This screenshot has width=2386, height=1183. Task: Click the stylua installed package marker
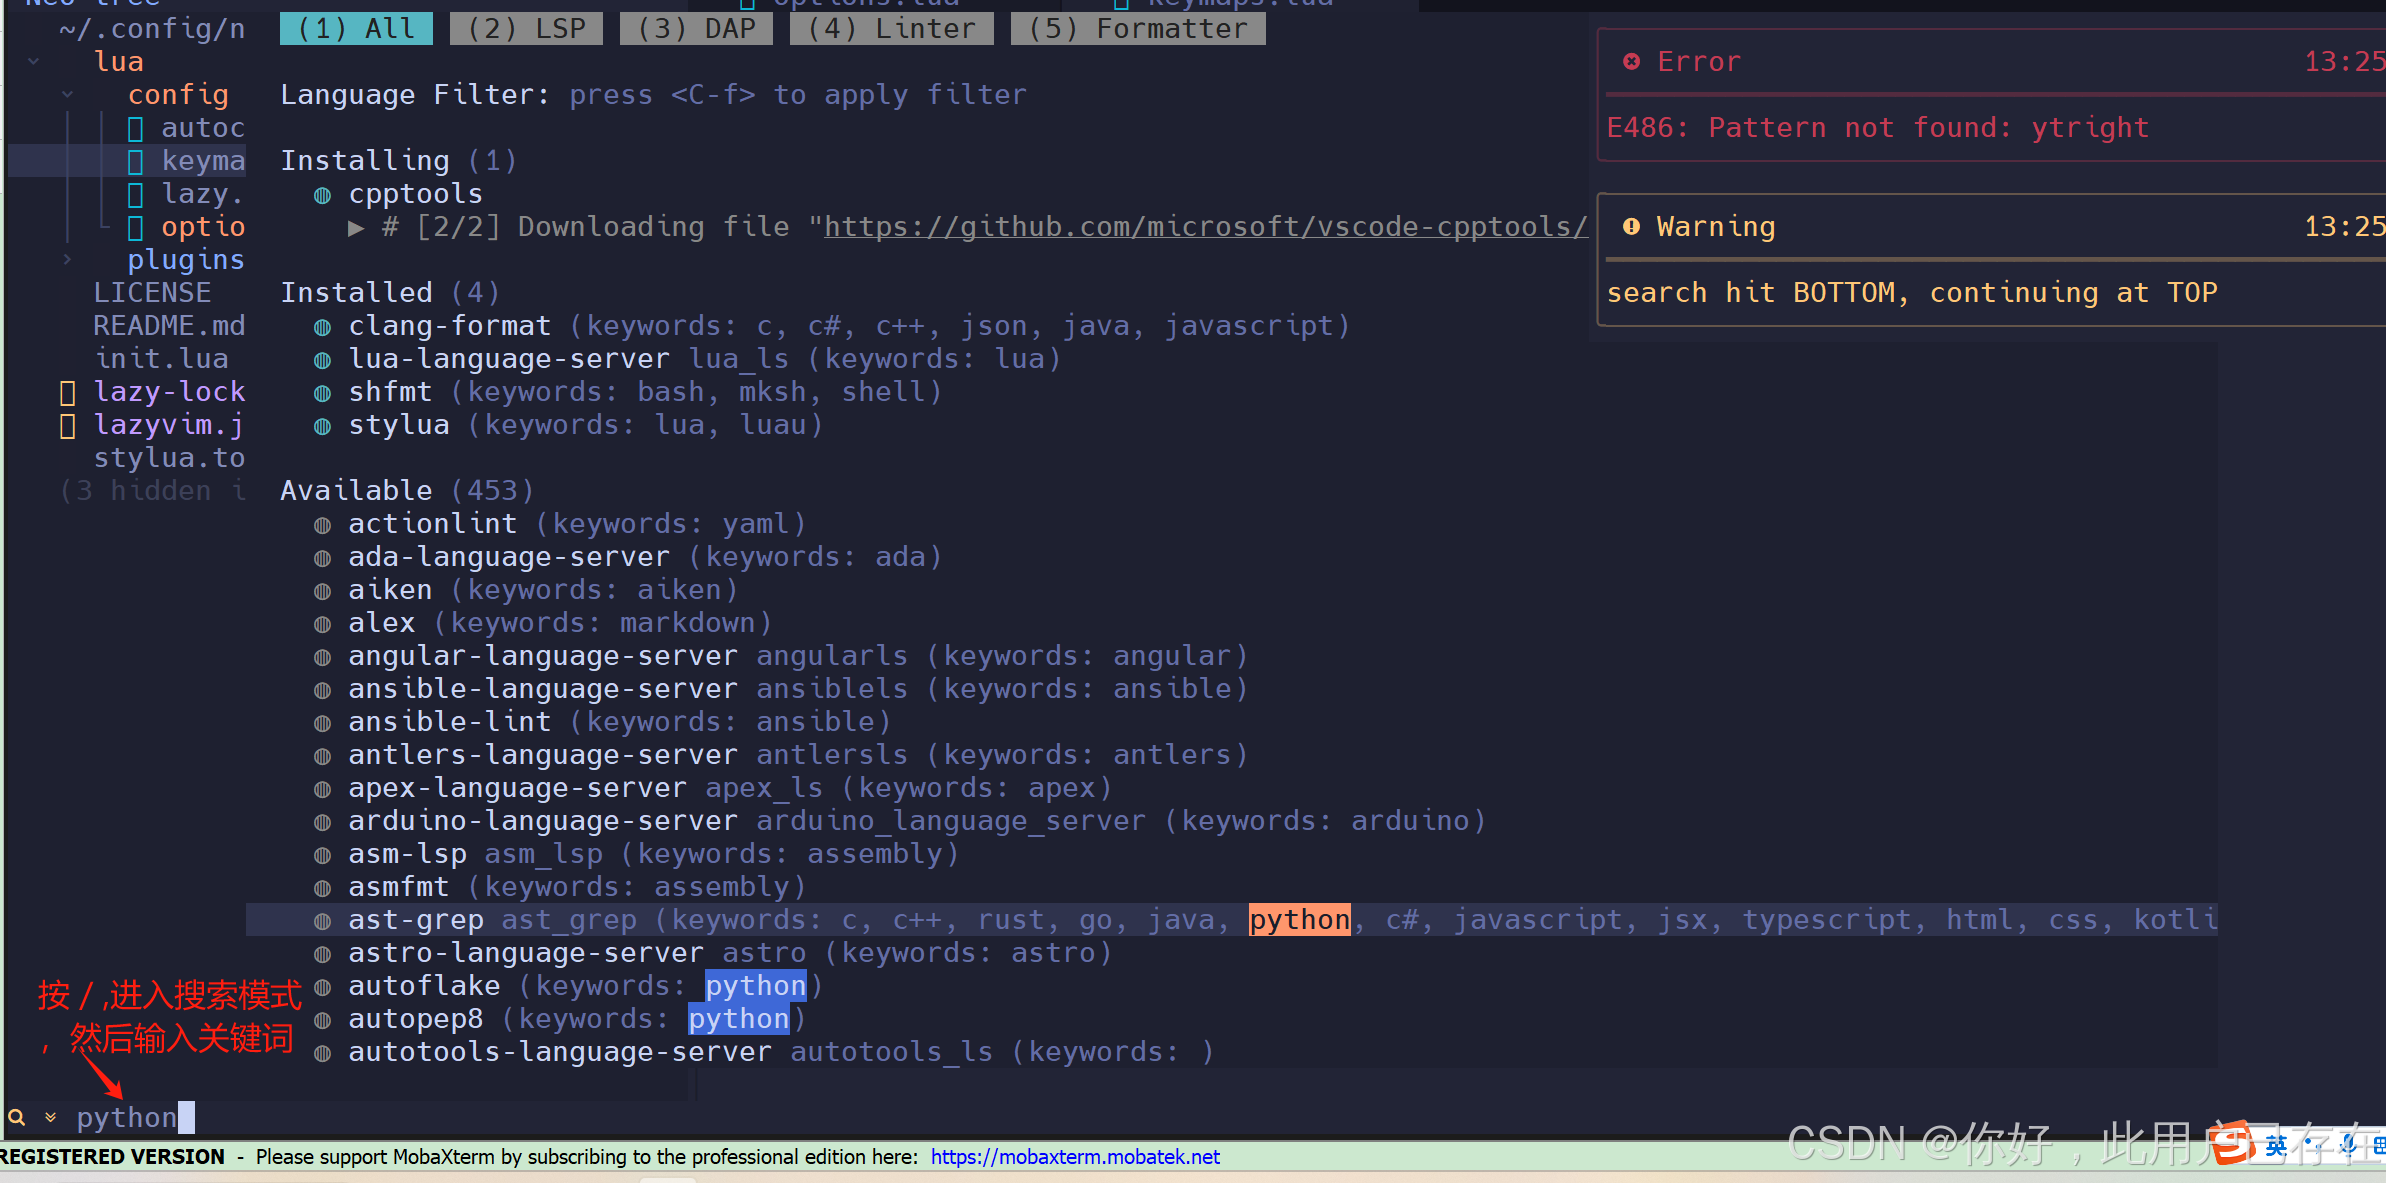322,426
